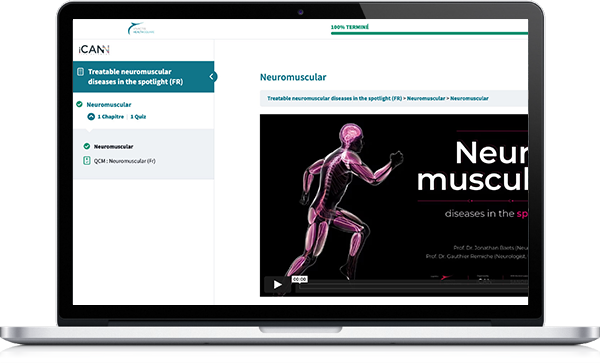Play the Neuromuscular video

click(x=277, y=284)
